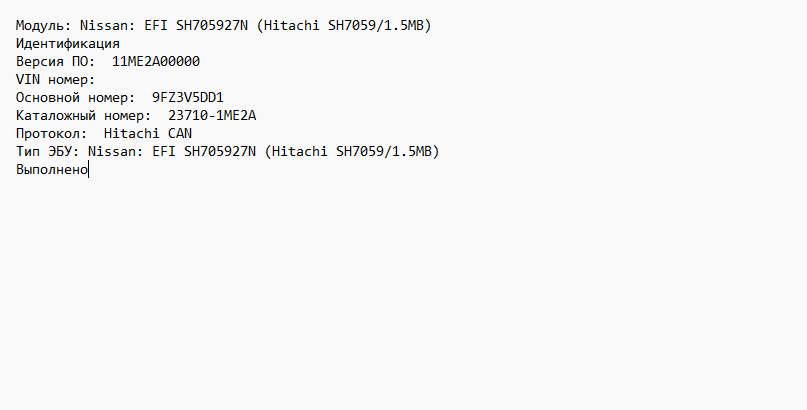Click the "Hitachi CAN" protocol value

(148, 133)
